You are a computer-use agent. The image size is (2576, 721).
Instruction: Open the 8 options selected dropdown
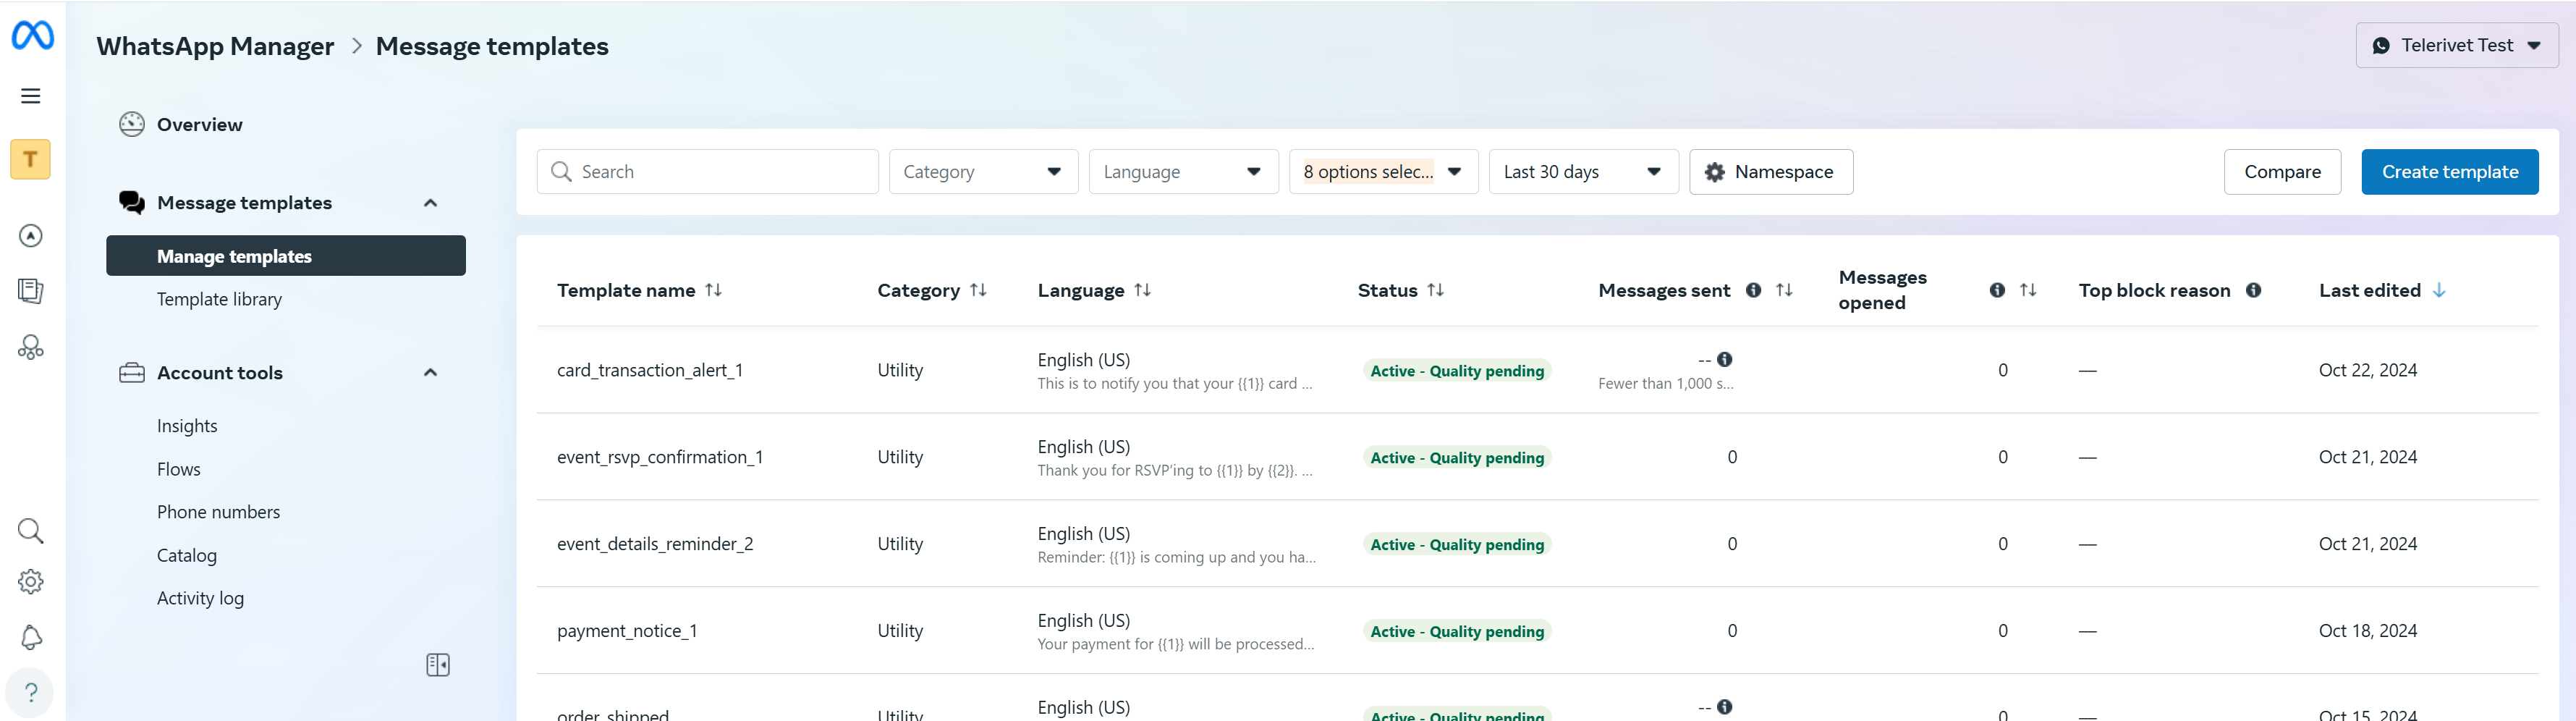1383,172
